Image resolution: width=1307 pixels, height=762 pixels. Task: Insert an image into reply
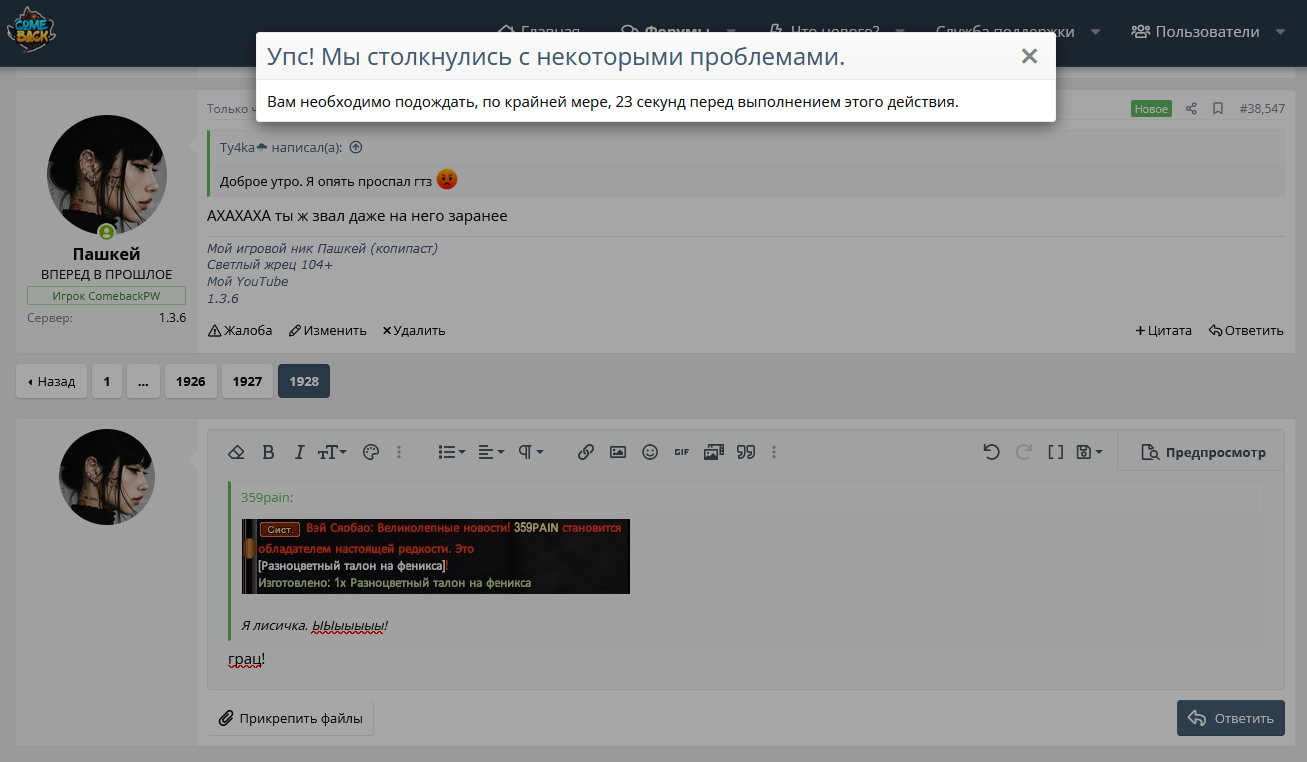click(x=618, y=452)
